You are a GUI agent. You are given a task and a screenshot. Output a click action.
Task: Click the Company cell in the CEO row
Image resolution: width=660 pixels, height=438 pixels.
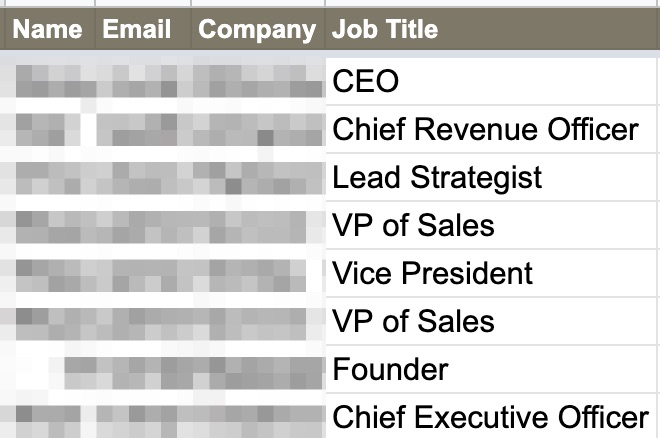[257, 81]
